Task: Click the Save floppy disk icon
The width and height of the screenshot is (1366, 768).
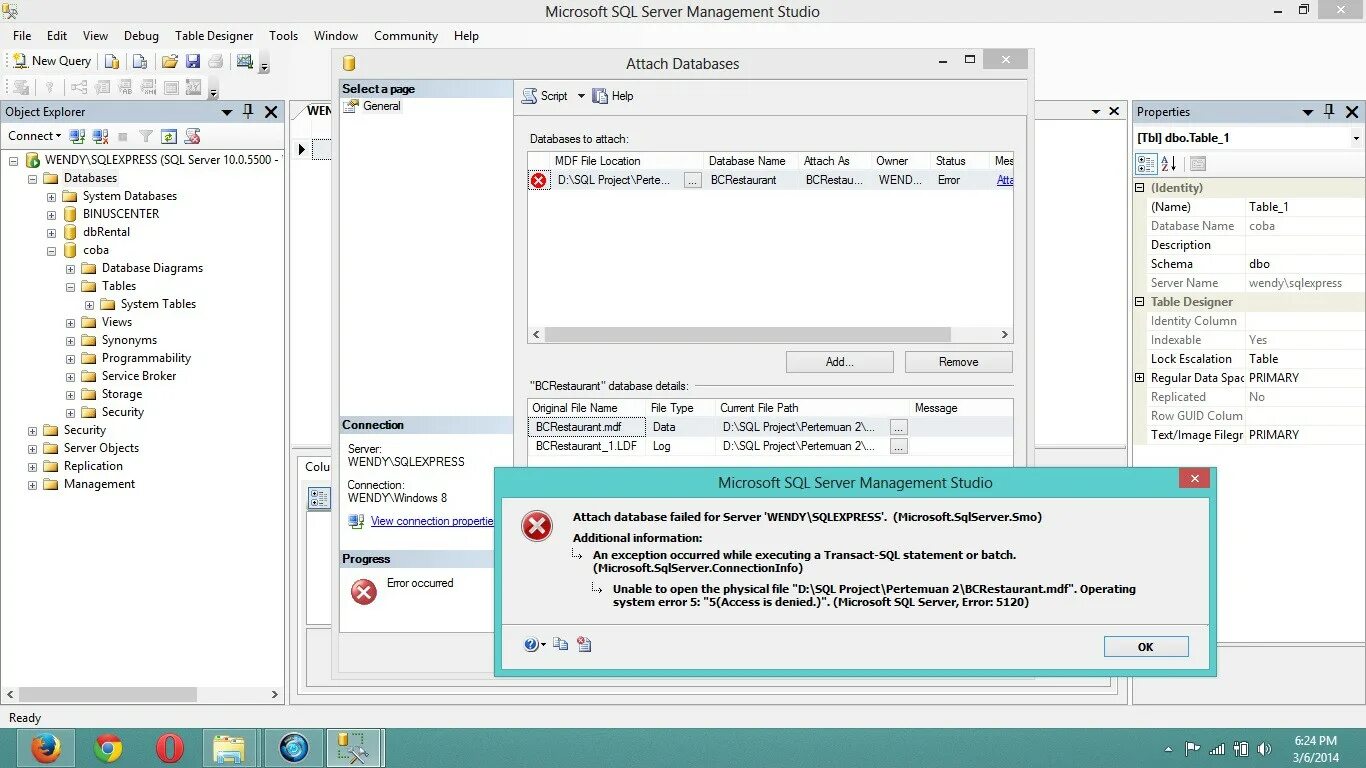Action: pos(193,61)
